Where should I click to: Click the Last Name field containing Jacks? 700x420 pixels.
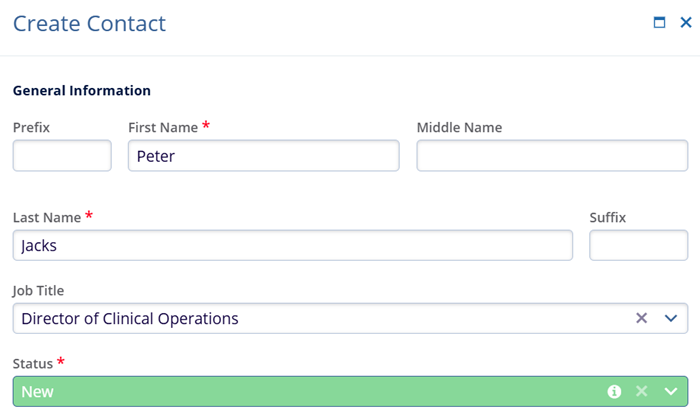292,245
